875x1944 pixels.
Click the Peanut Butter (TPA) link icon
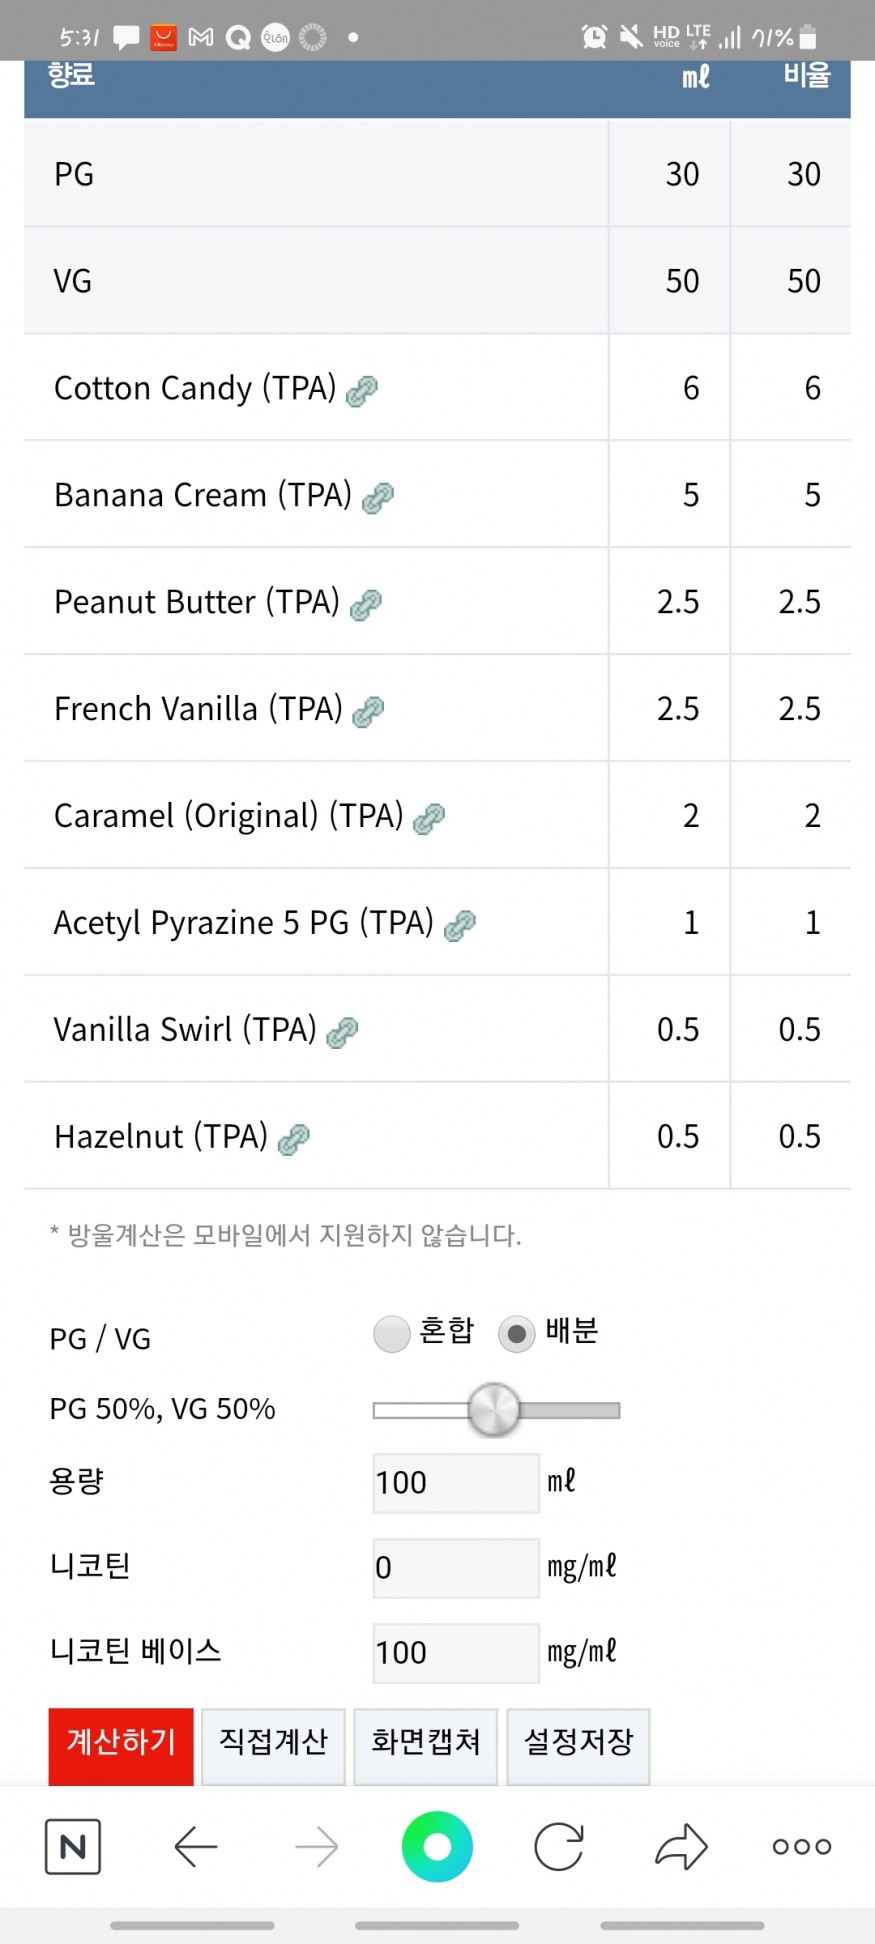pyautogui.click(x=366, y=604)
